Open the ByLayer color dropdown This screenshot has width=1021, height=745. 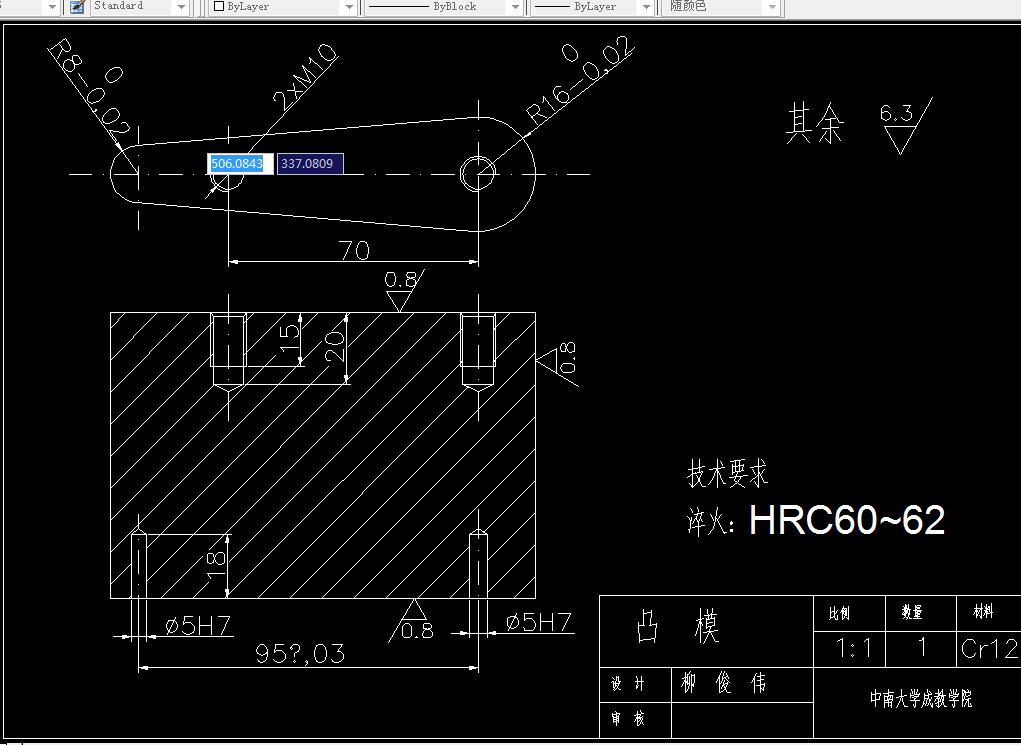(349, 7)
